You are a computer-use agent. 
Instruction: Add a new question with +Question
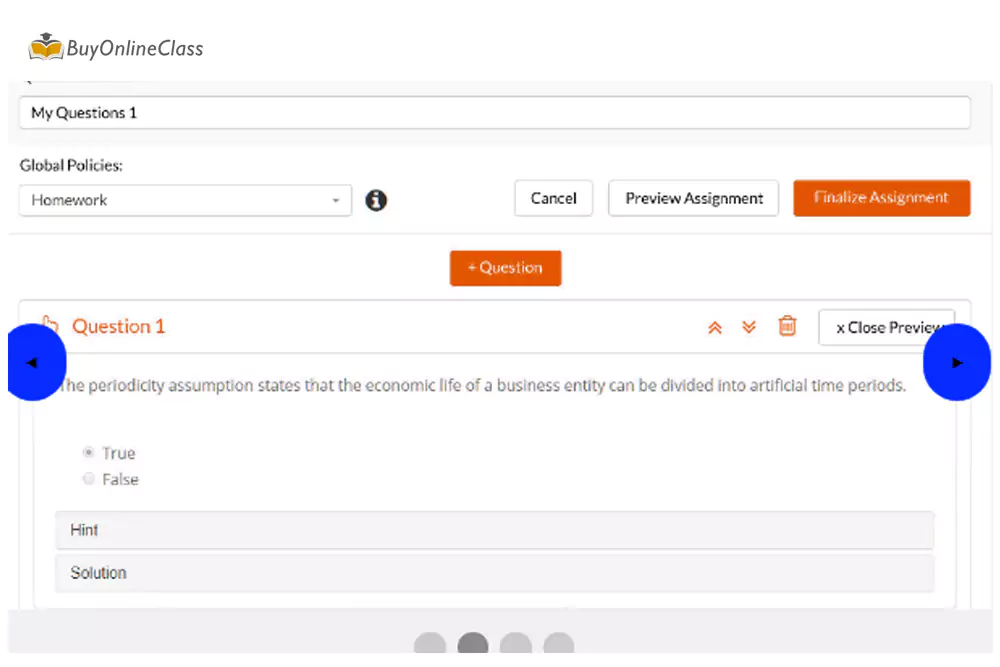tap(505, 268)
